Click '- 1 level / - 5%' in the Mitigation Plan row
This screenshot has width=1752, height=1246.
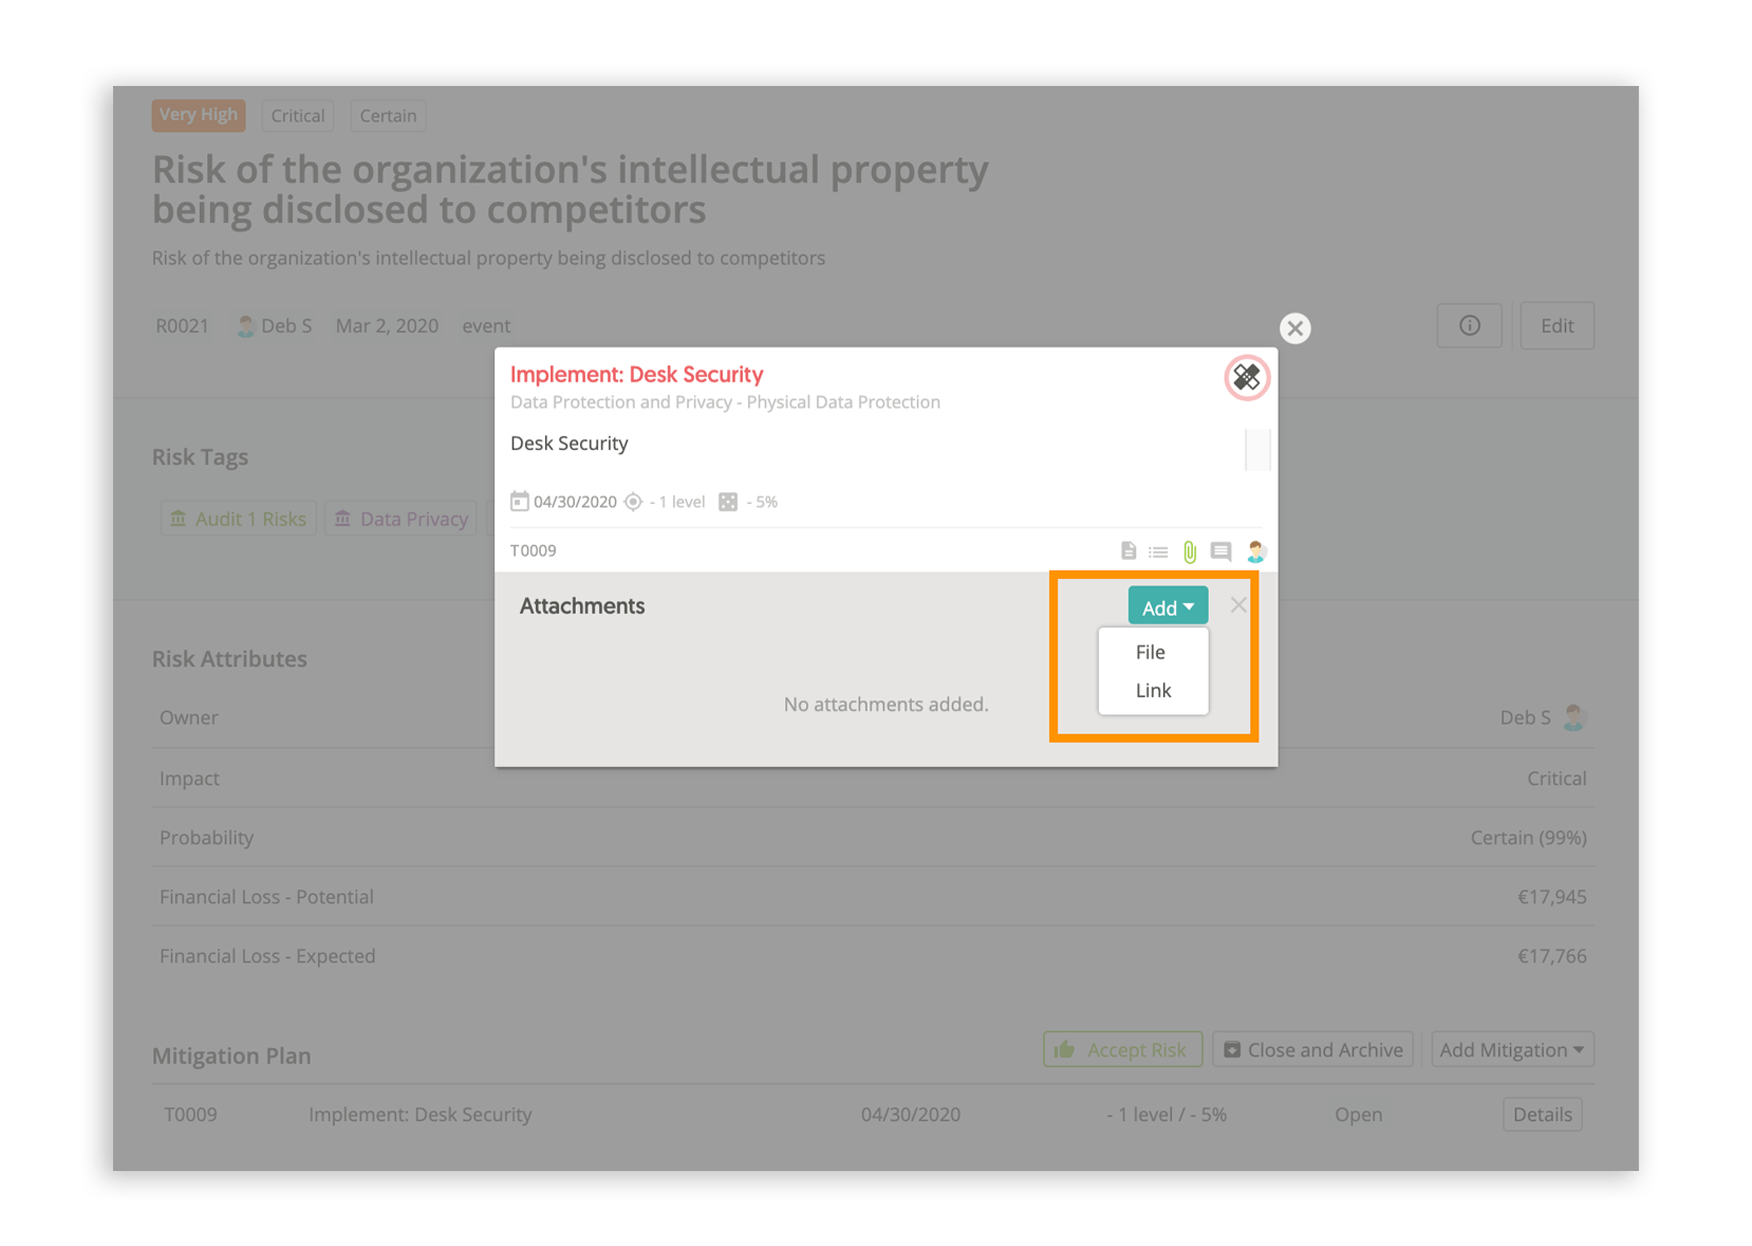1166,1114
